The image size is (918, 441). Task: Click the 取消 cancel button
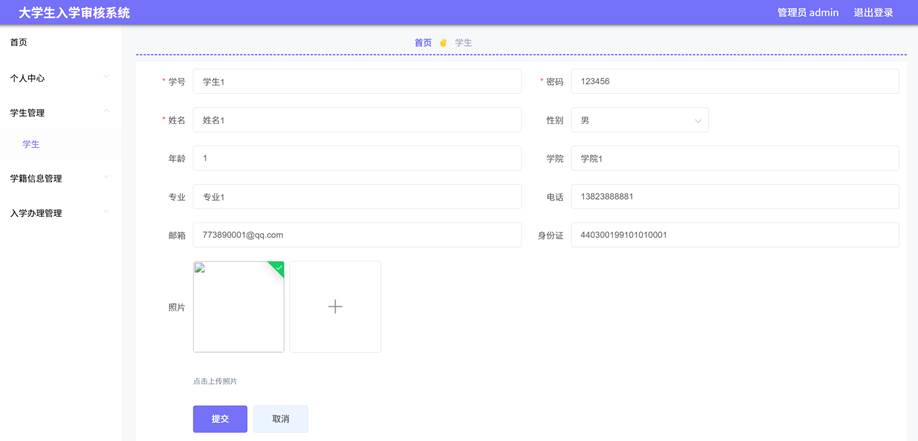280,419
